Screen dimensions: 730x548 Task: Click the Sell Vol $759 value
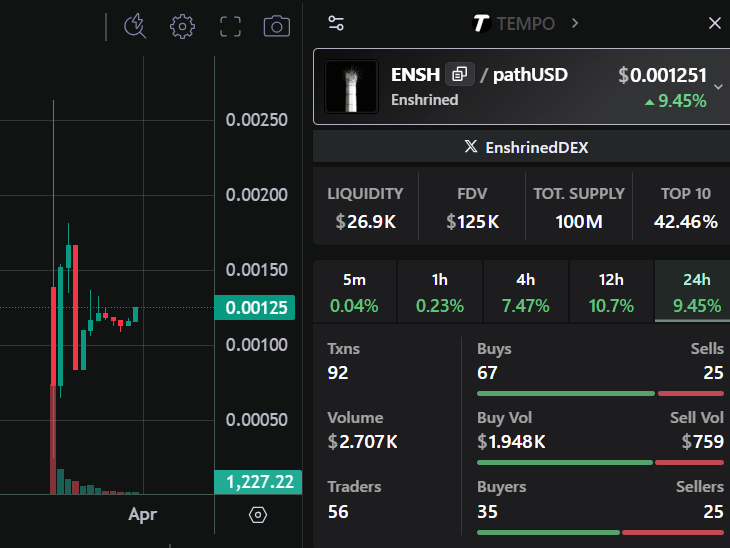pyautogui.click(x=703, y=441)
